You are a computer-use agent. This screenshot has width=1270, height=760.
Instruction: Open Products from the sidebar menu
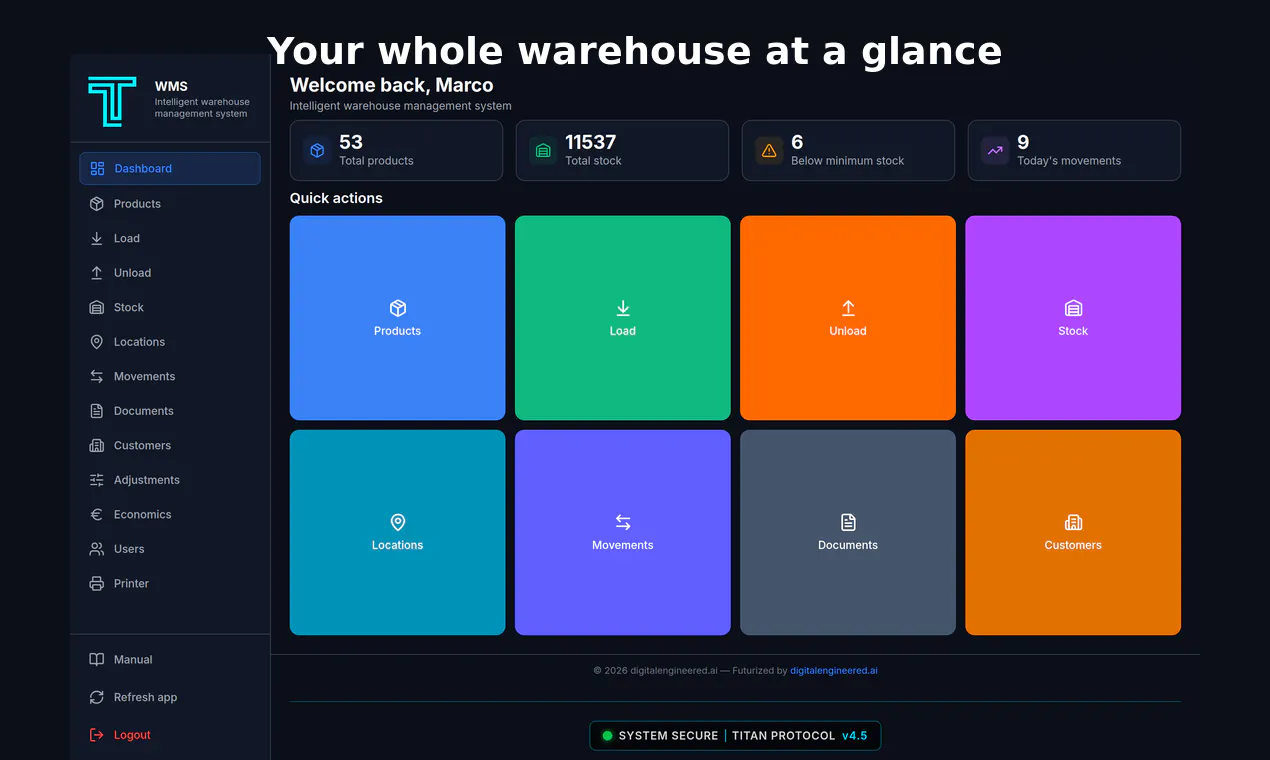tap(170, 204)
